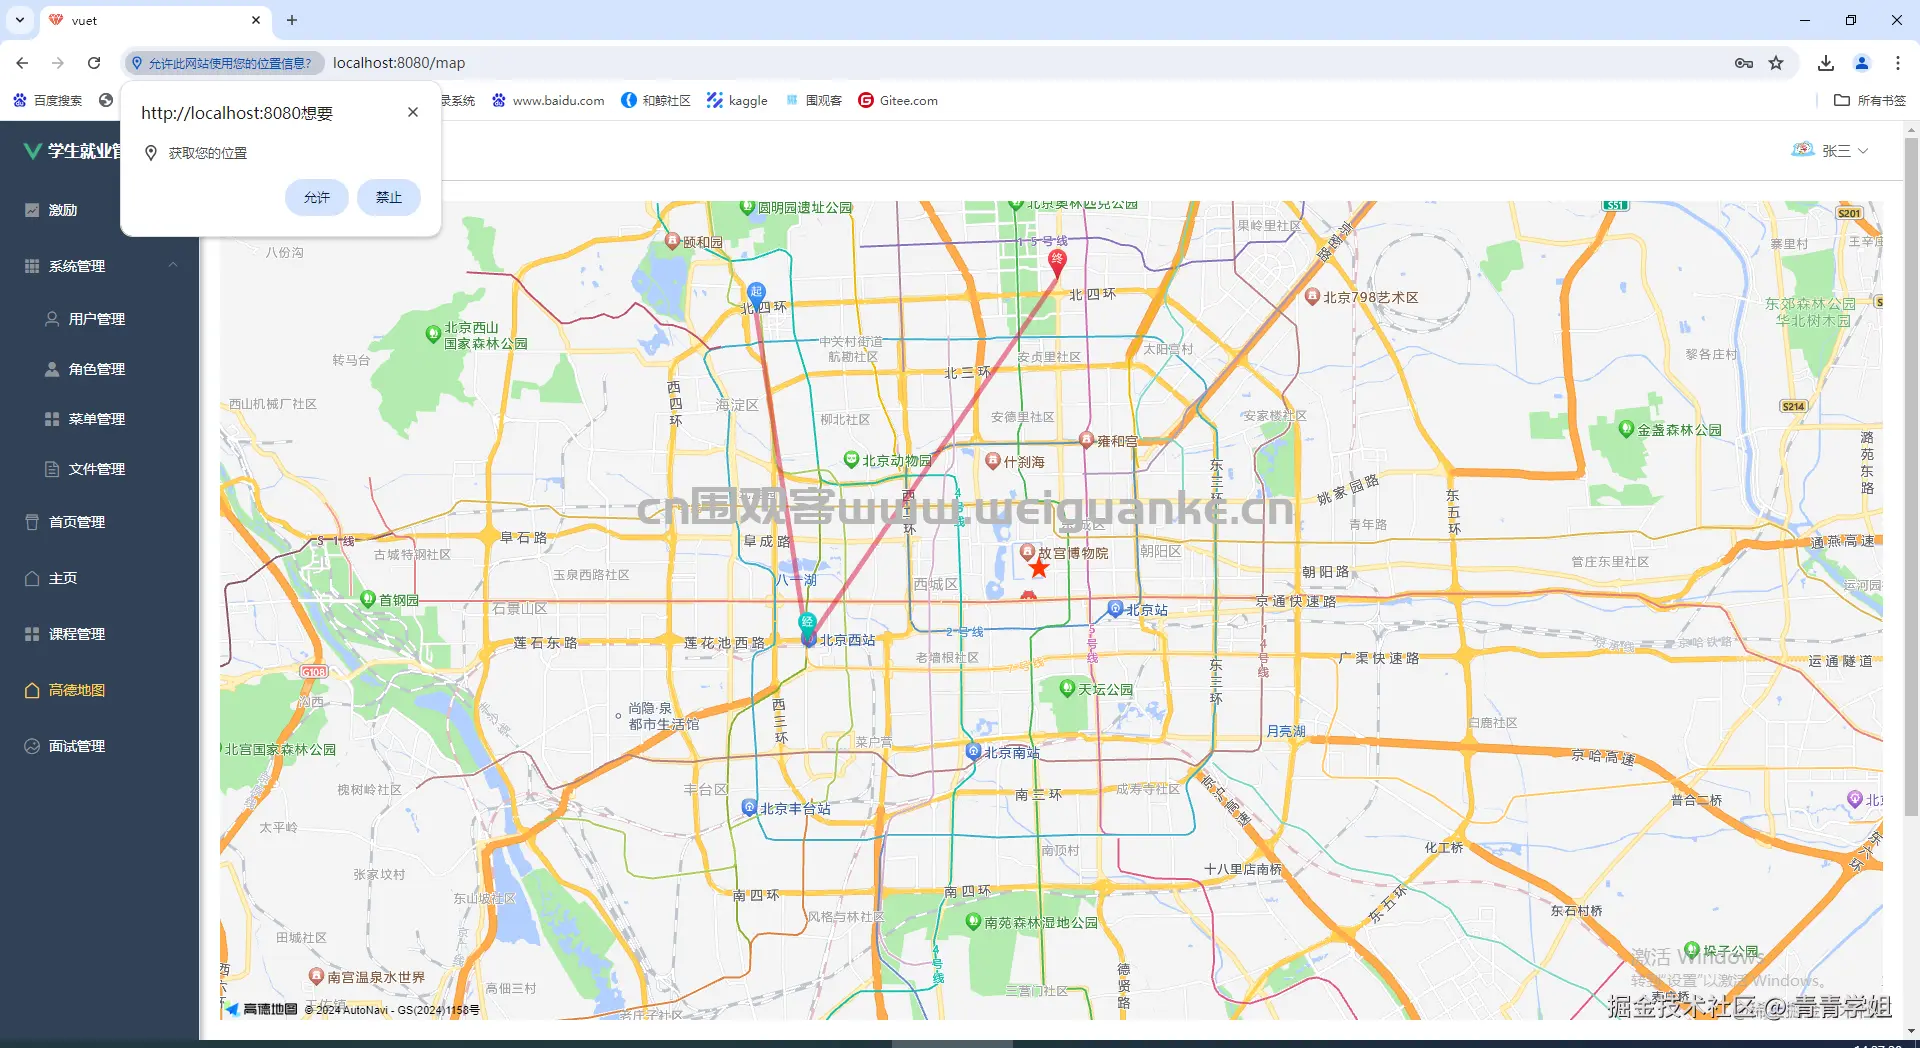
Task: Reload the page with refresh icon
Action: pyautogui.click(x=94, y=63)
